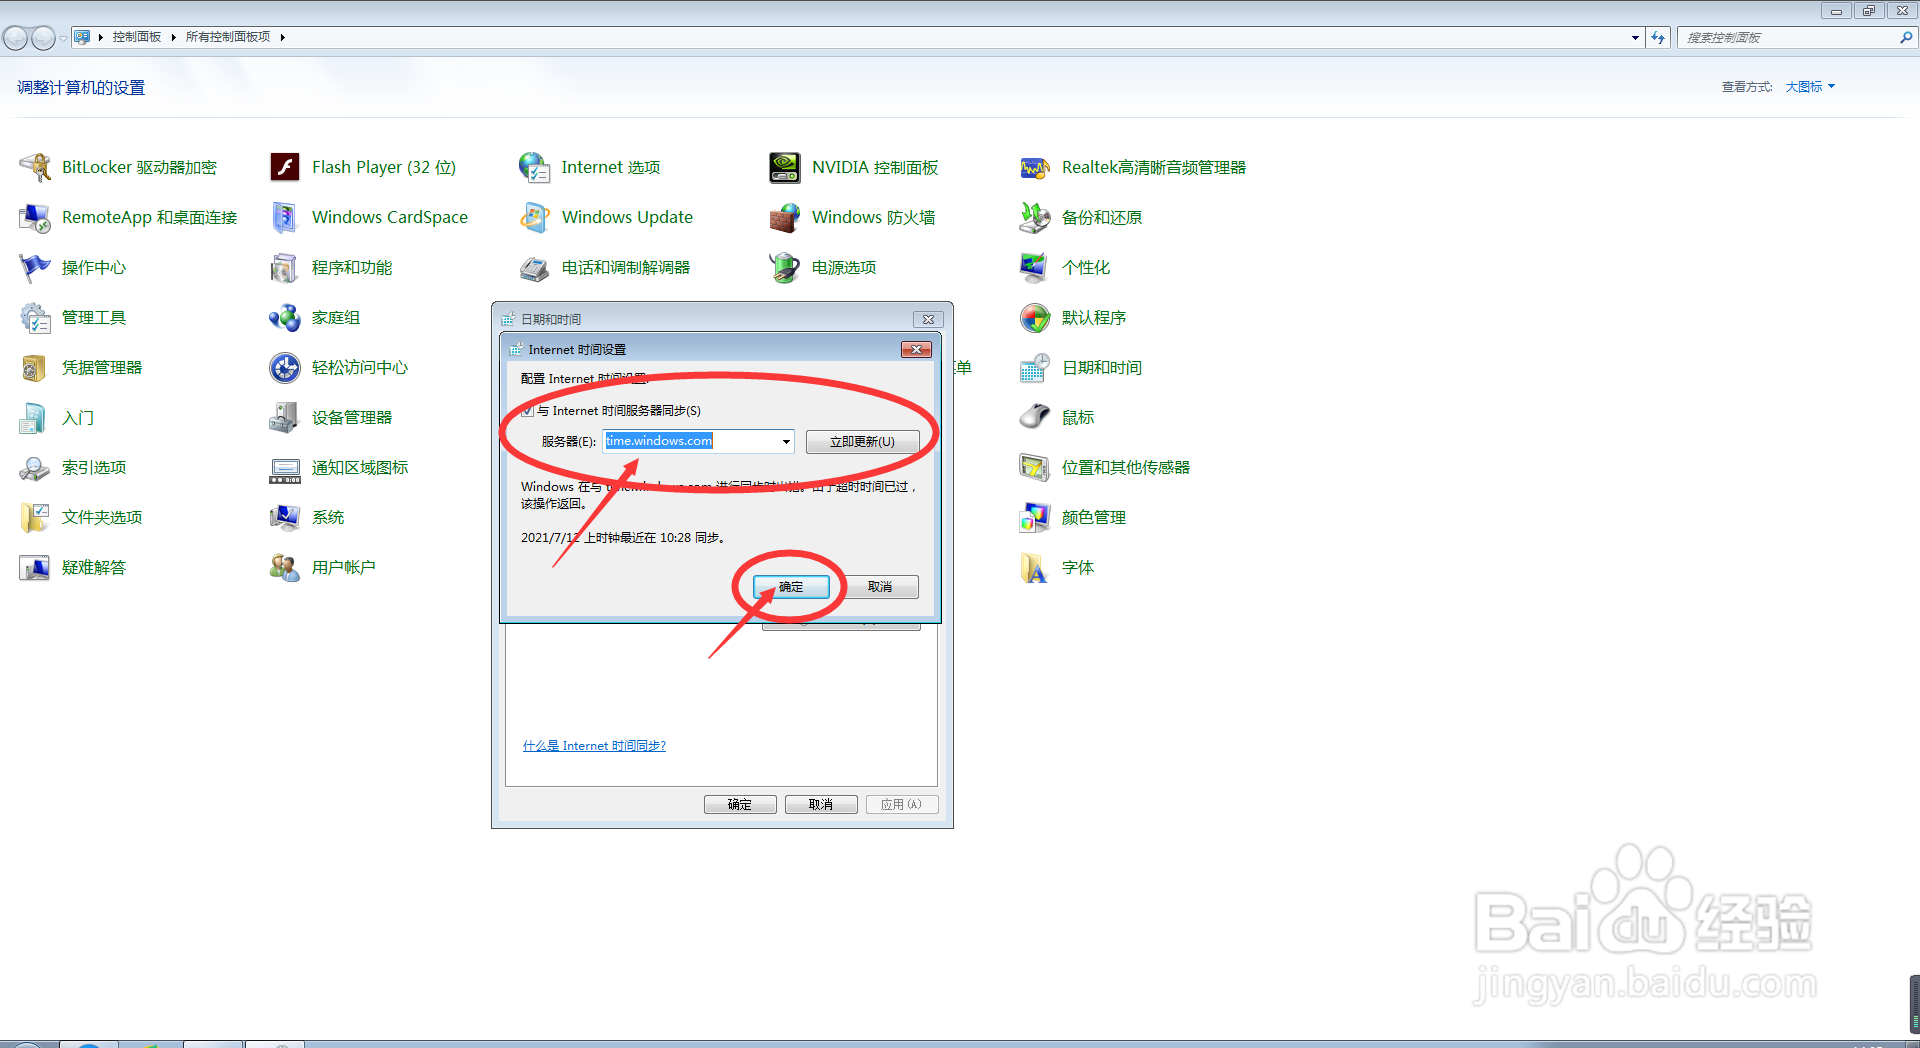Close the Internet 时间设置 dialog
Viewport: 1920px width, 1048px height.
916,349
